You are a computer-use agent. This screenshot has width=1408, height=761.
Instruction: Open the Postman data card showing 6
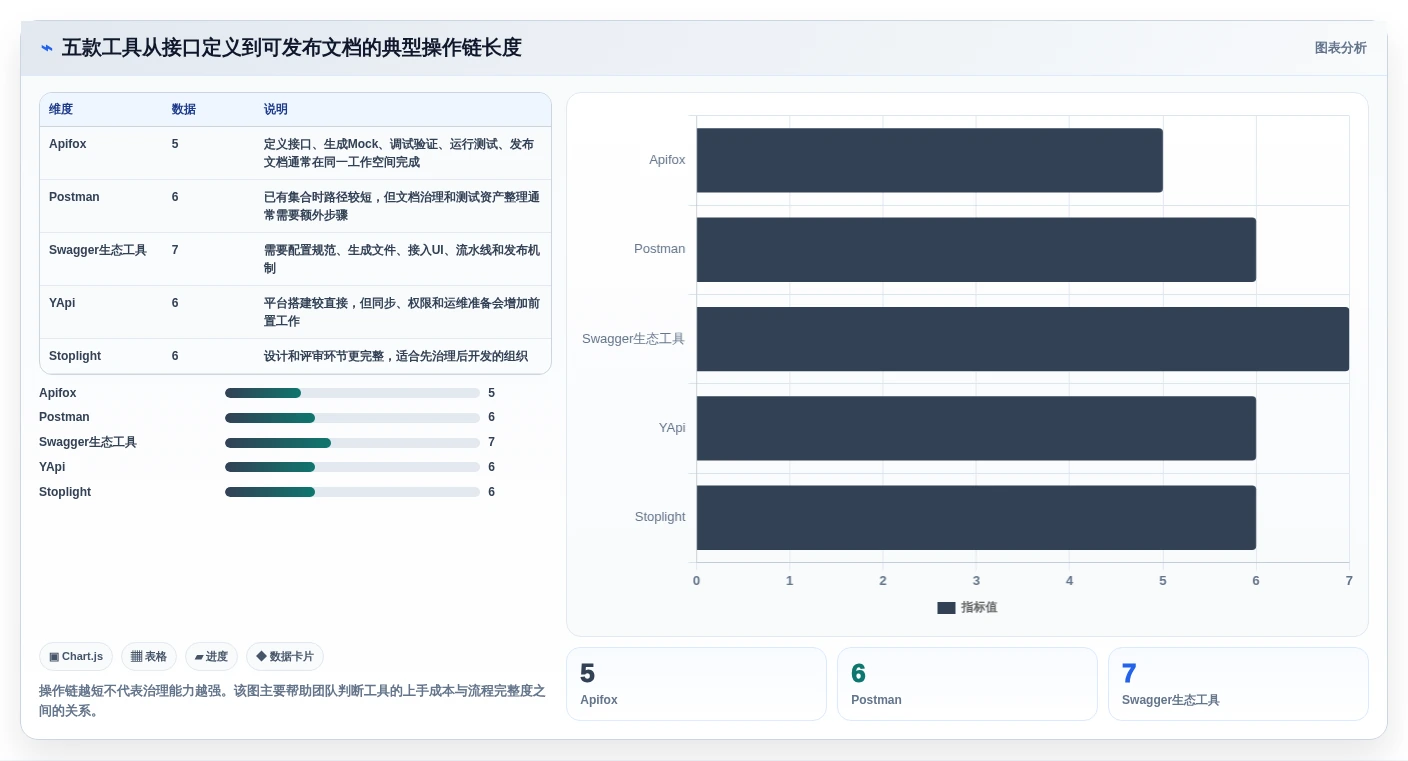tap(967, 684)
